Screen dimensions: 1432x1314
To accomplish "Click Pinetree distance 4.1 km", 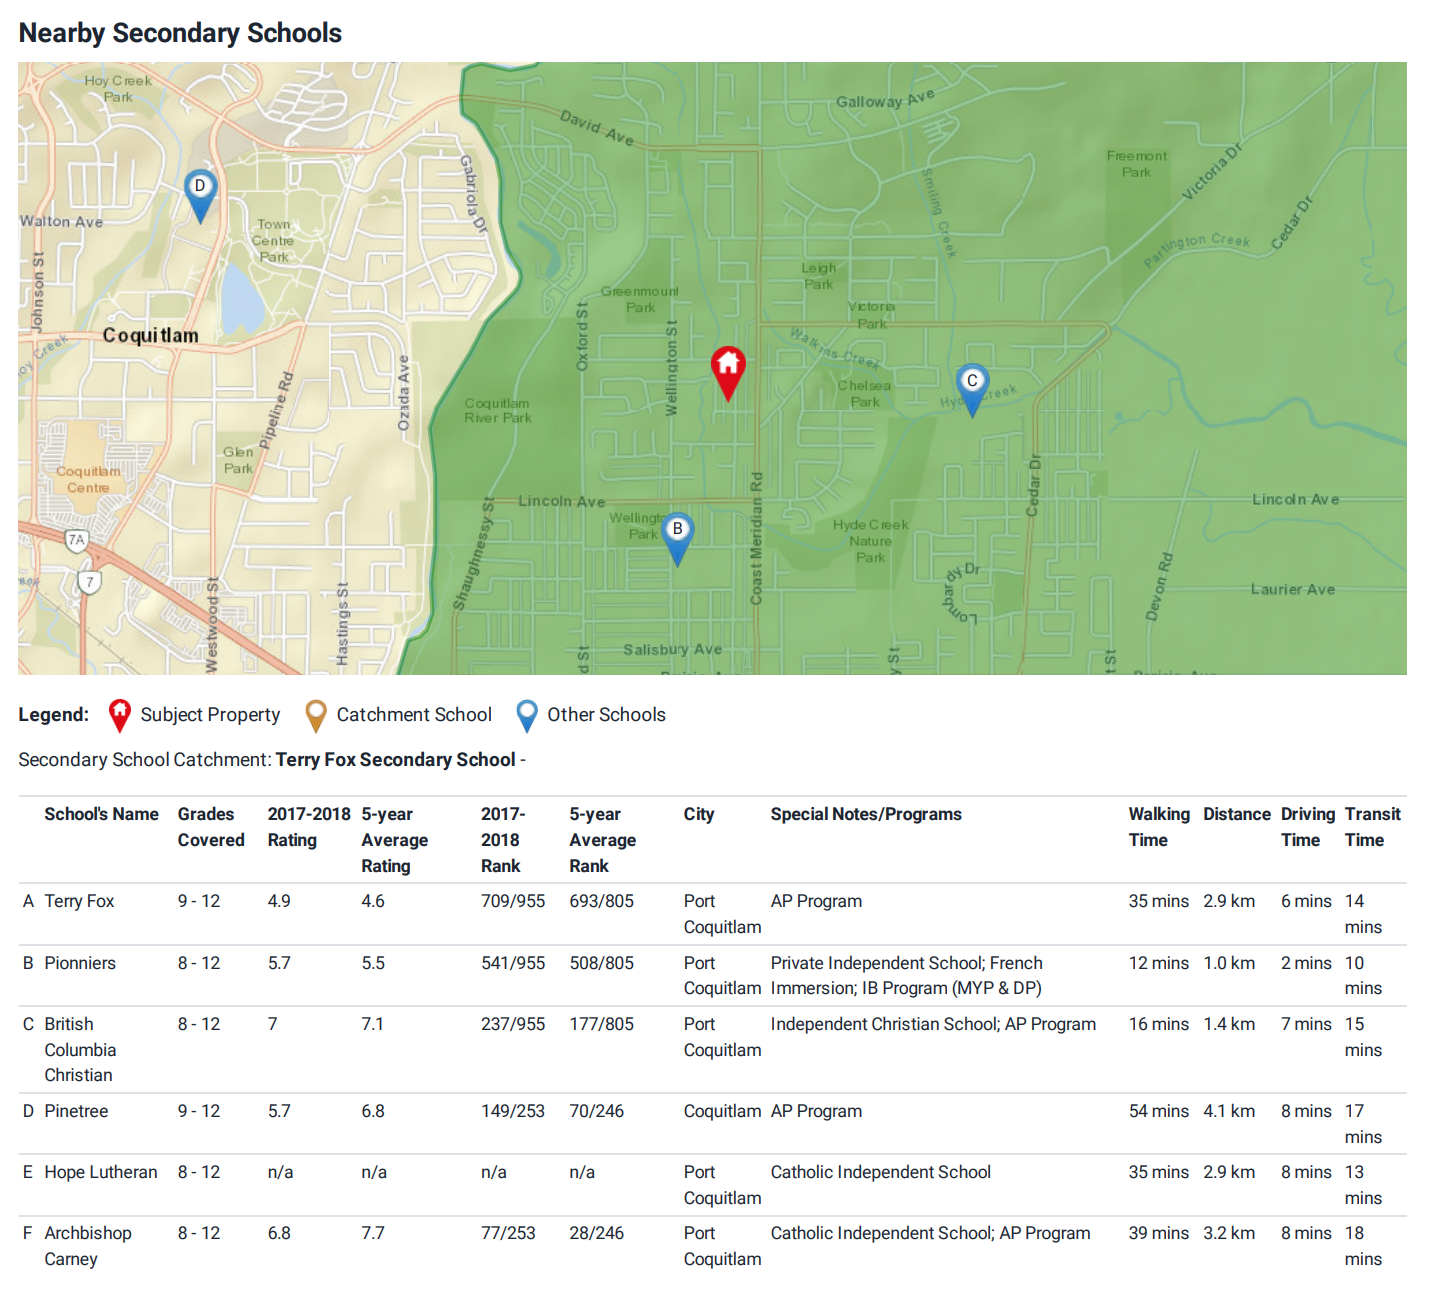I will (1229, 1111).
